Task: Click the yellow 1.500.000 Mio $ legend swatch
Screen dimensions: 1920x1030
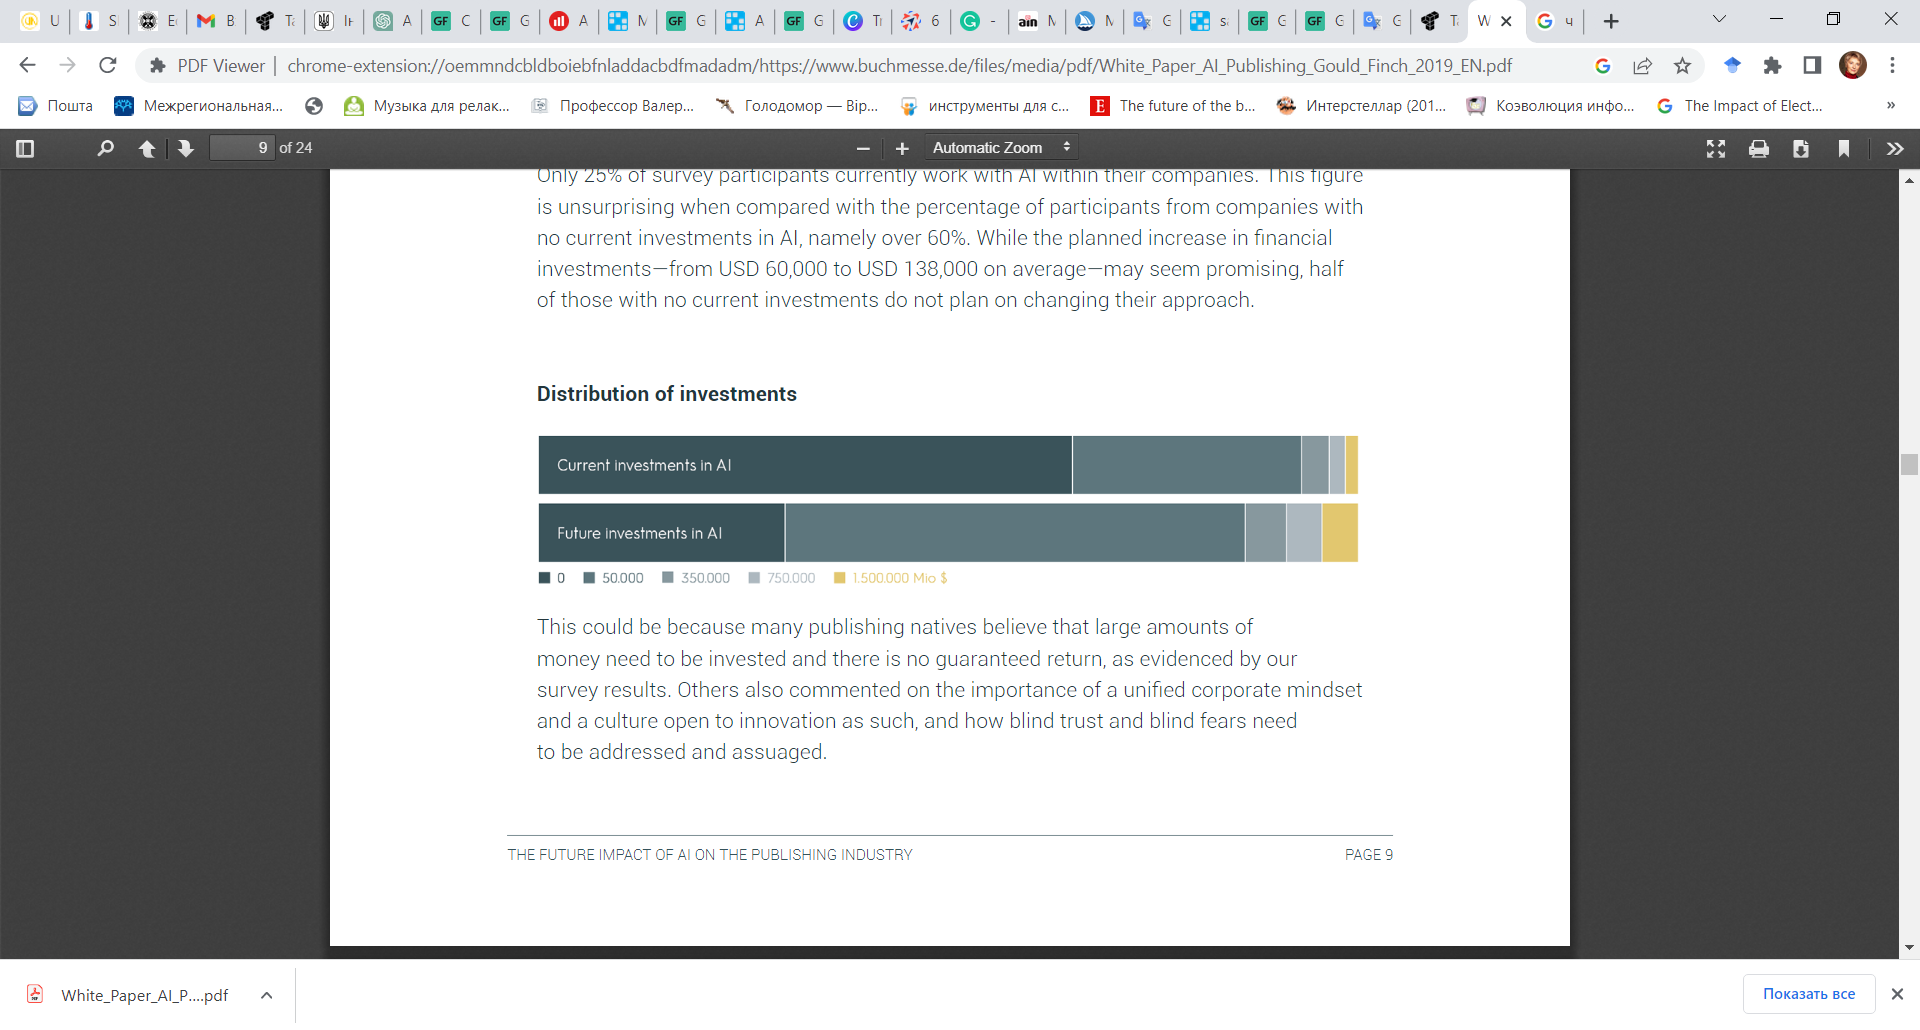Action: click(840, 578)
